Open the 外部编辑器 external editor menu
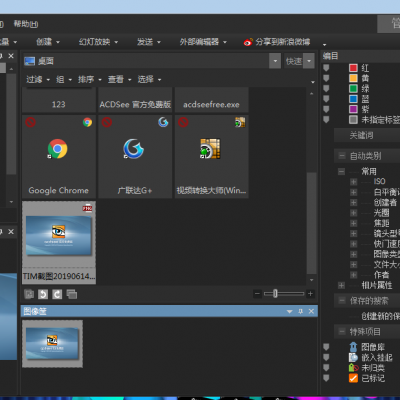Screen dimensions: 400x400 pos(203,42)
